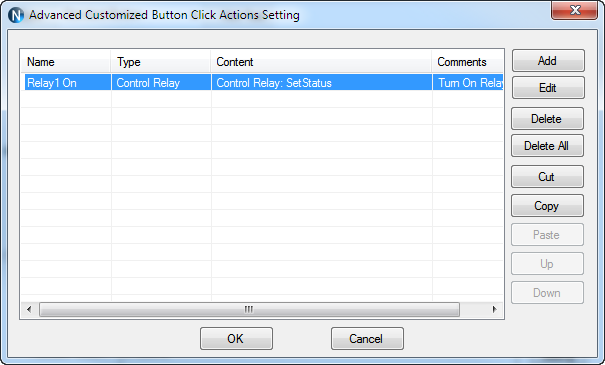Click the Add button
The height and width of the screenshot is (365, 605).
click(548, 61)
